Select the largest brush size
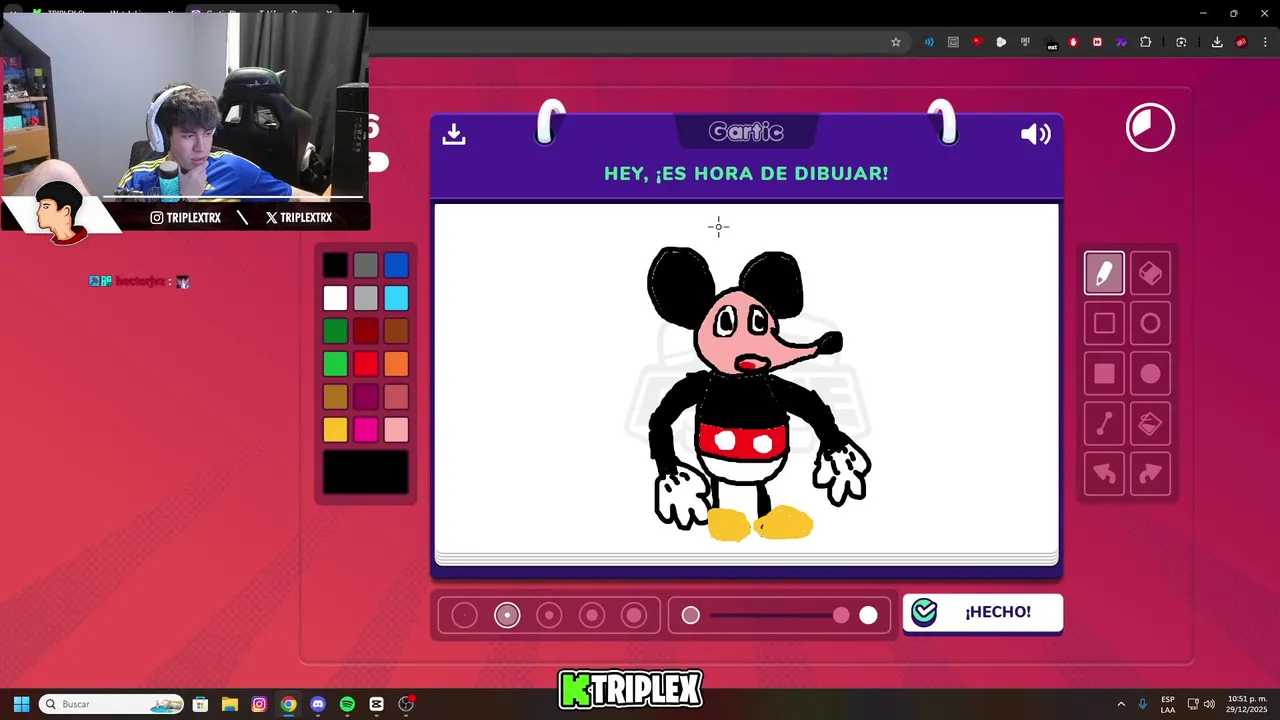Viewport: 1280px width, 720px height. pos(634,615)
